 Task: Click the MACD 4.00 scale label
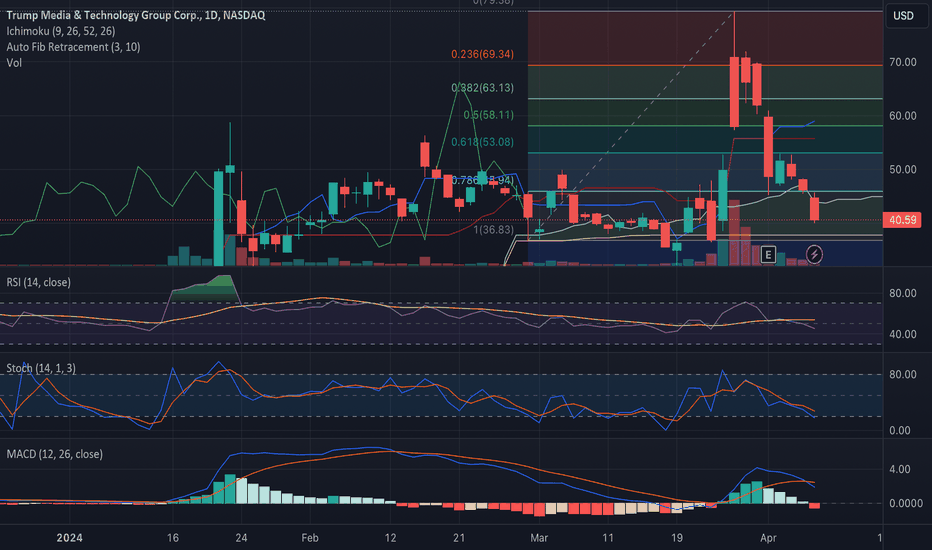(899, 469)
